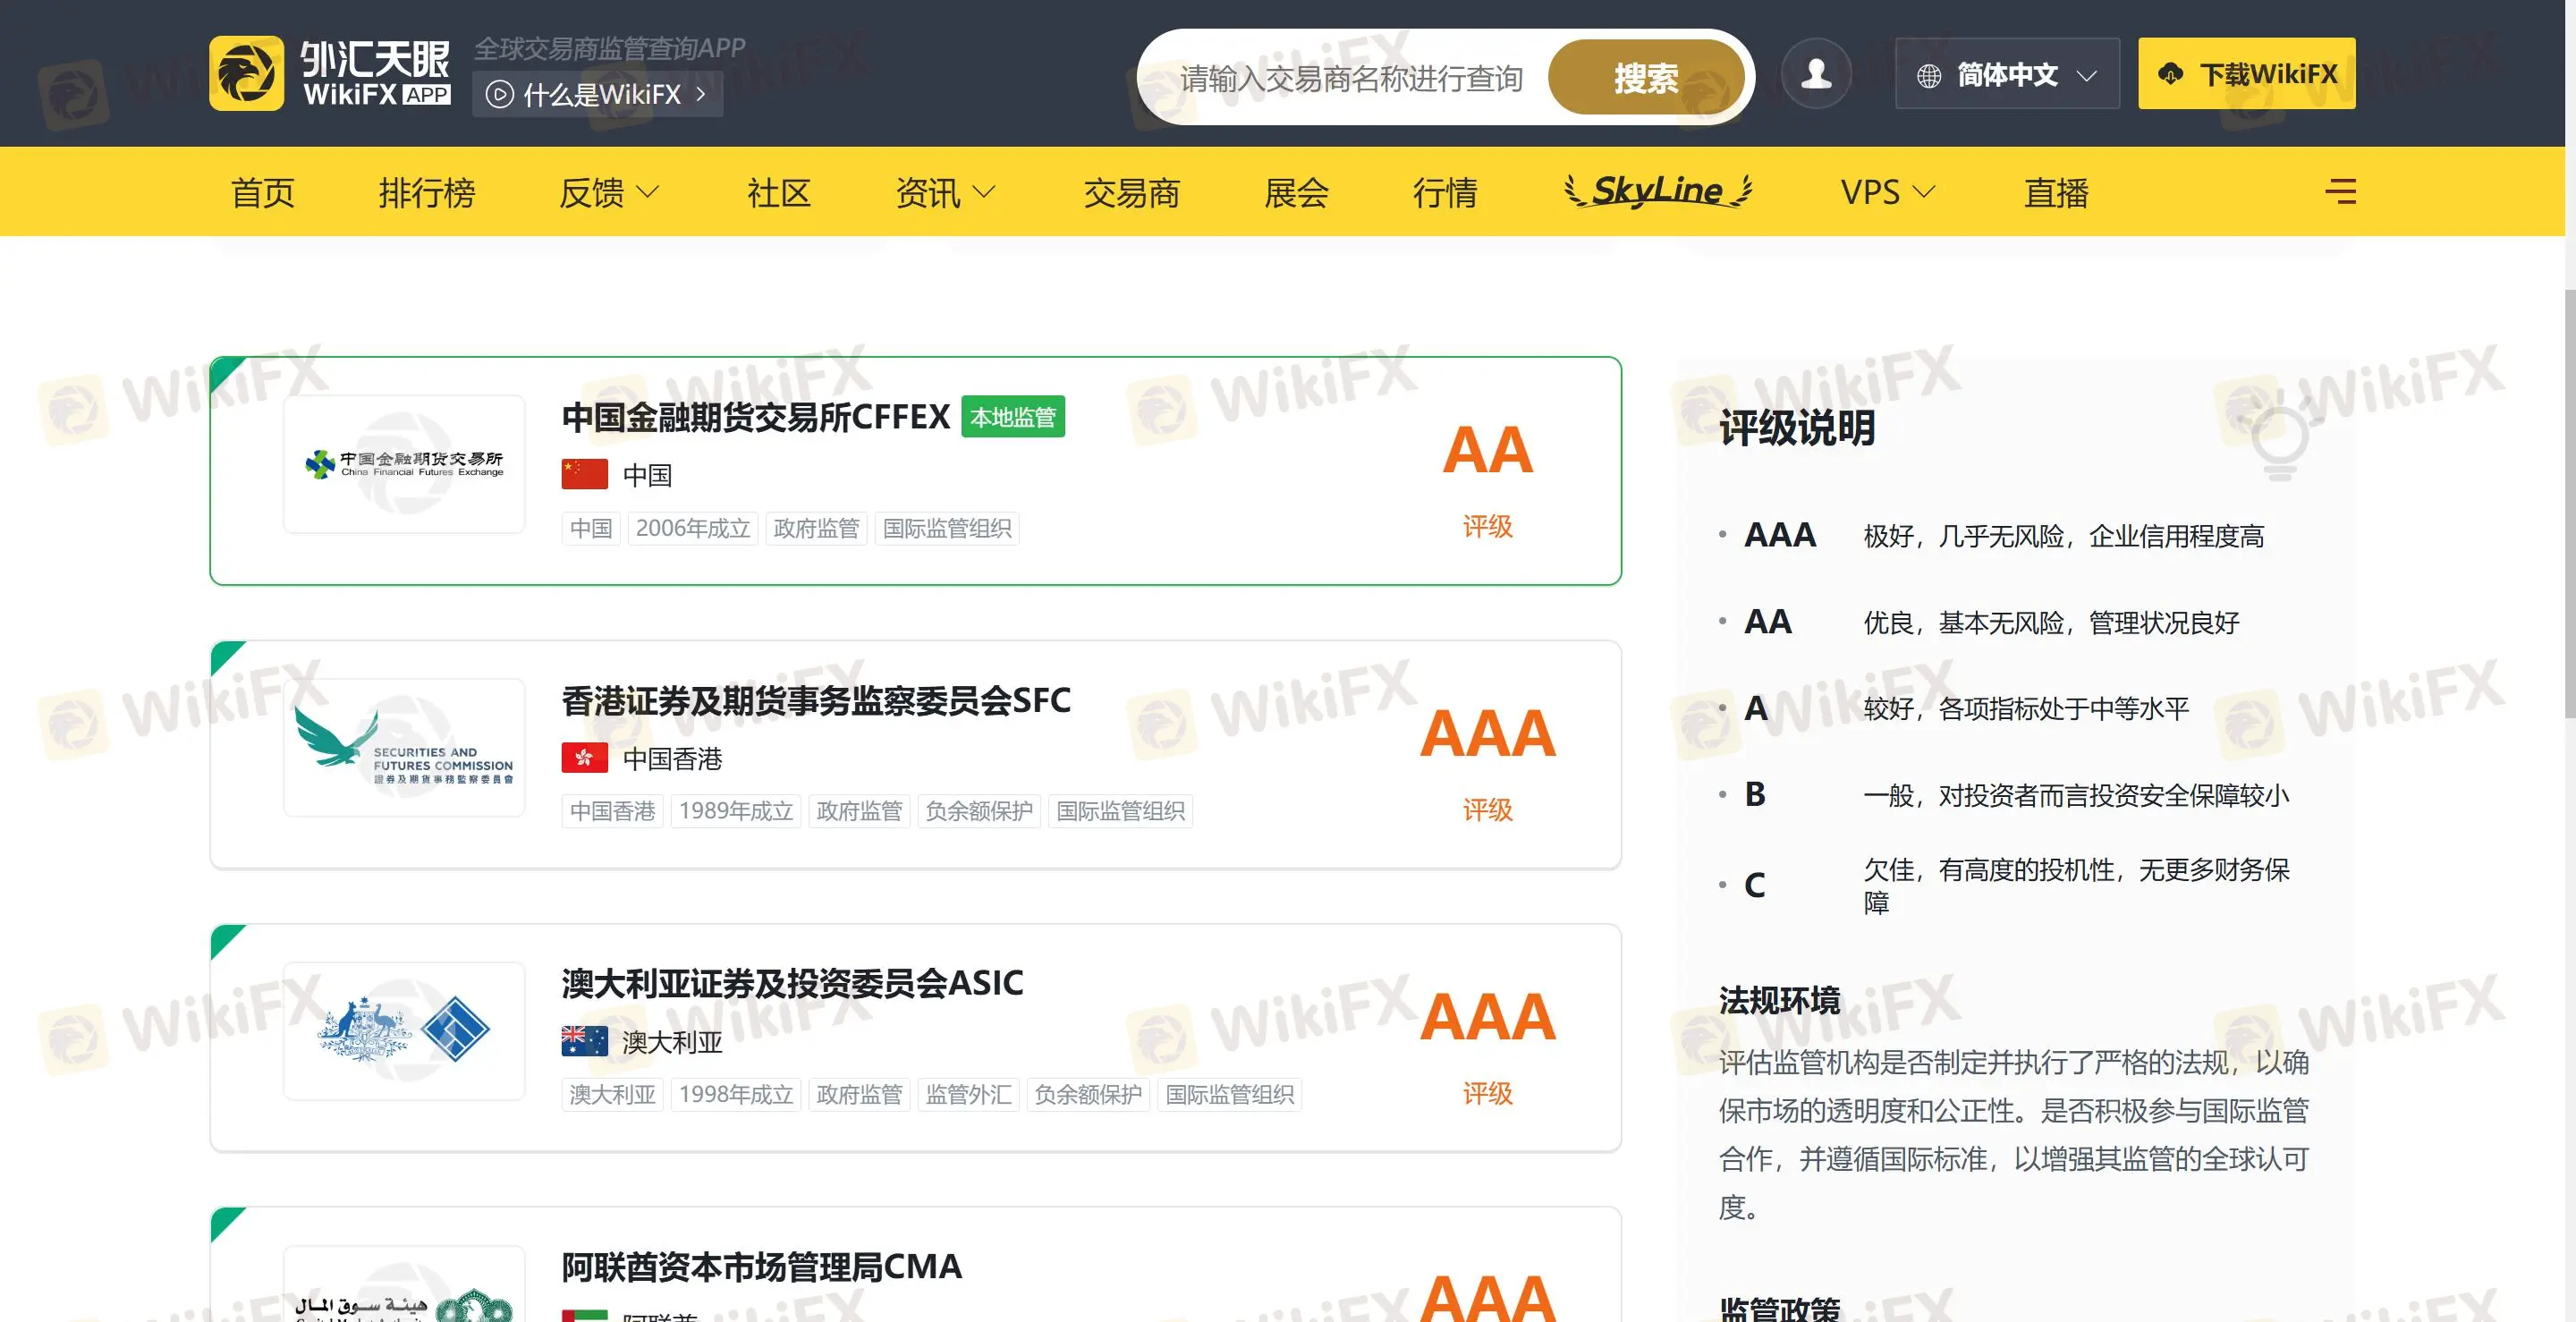Click the 评级说明 heading

coord(1796,428)
